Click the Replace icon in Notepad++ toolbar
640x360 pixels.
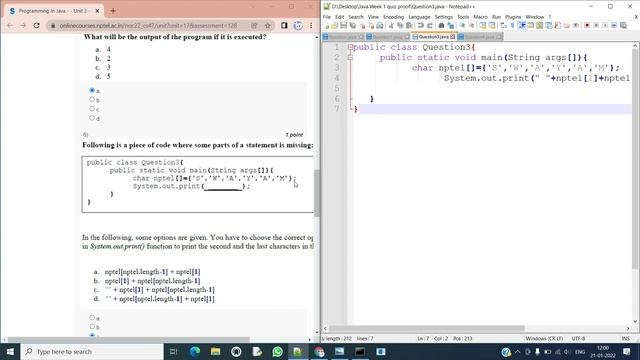[x=451, y=26]
